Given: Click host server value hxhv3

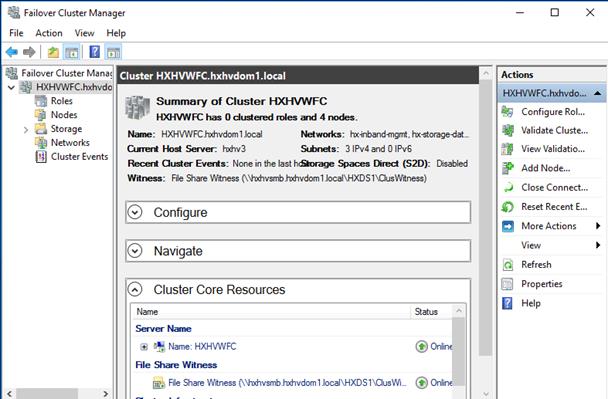Looking at the screenshot, I should pyautogui.click(x=234, y=149).
